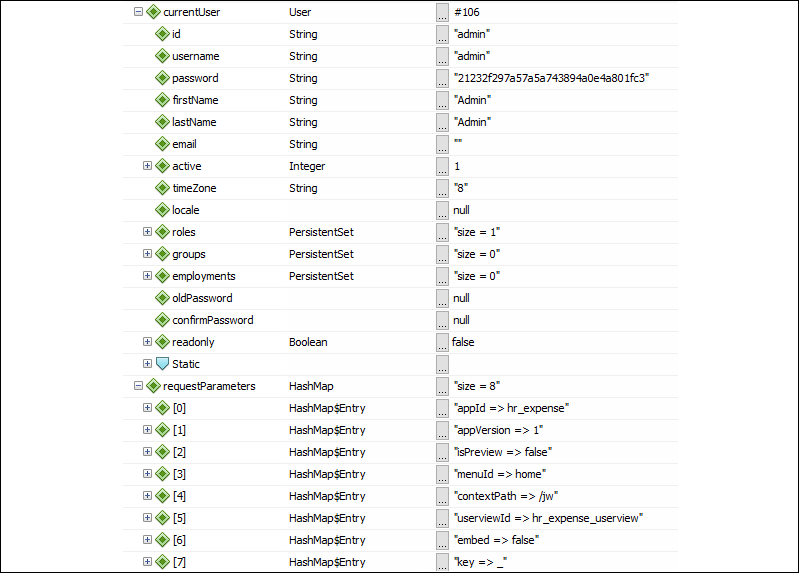This screenshot has width=799, height=573.
Task: Open ellipsis button for firstName value
Action: click(x=442, y=100)
